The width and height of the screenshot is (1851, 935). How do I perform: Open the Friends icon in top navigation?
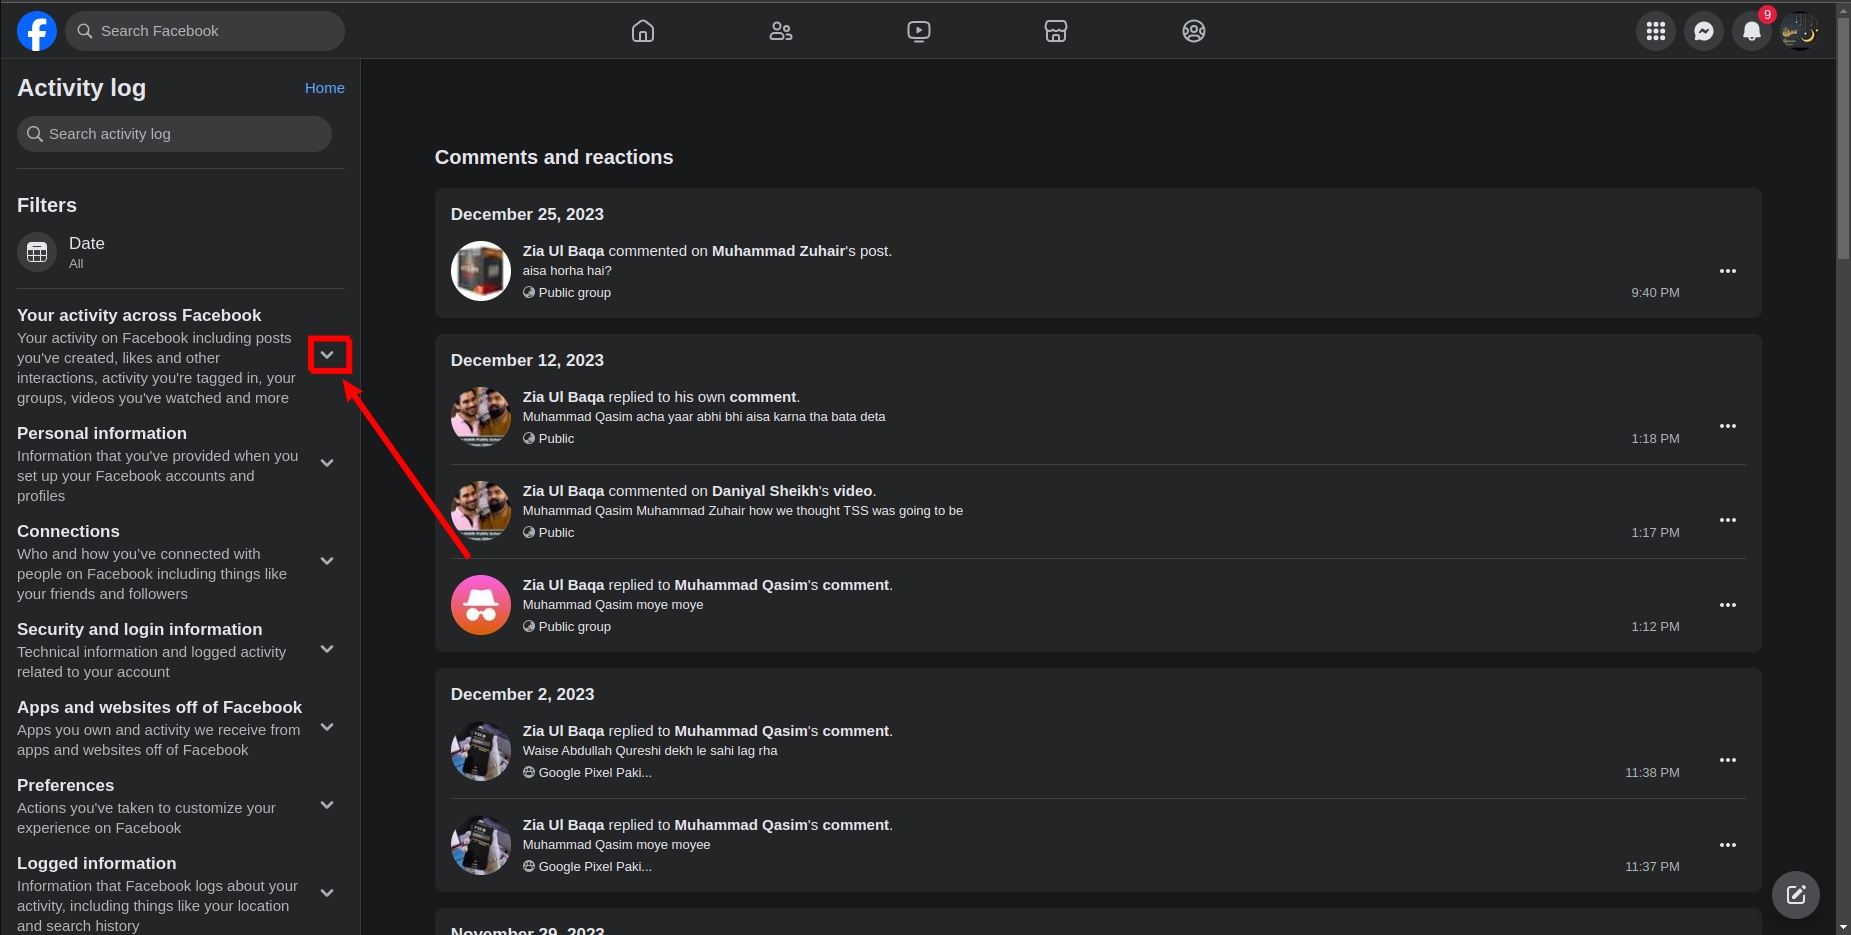coord(781,31)
